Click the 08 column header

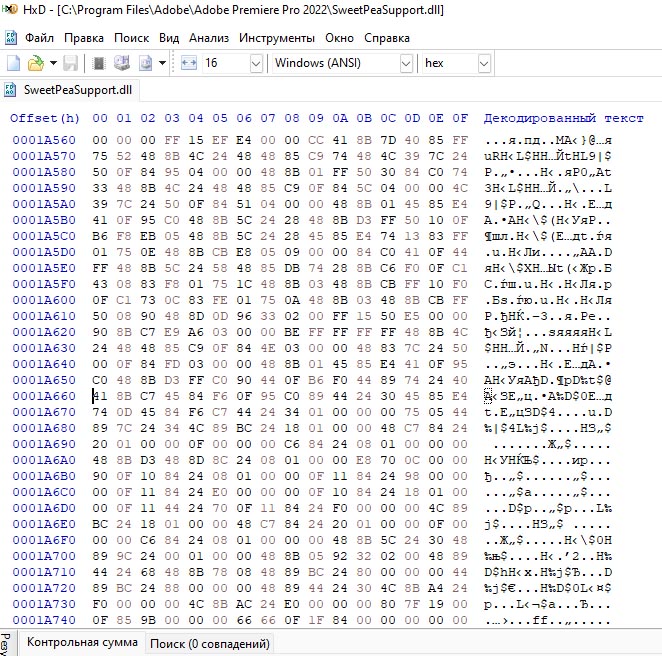[x=292, y=118]
